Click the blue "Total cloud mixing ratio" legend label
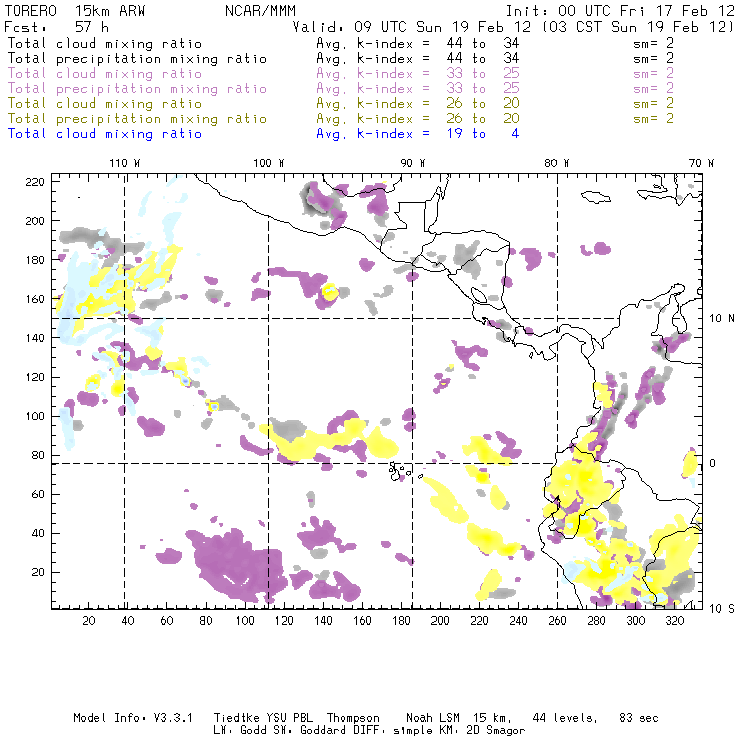This screenshot has height=740, width=740. coord(105,134)
